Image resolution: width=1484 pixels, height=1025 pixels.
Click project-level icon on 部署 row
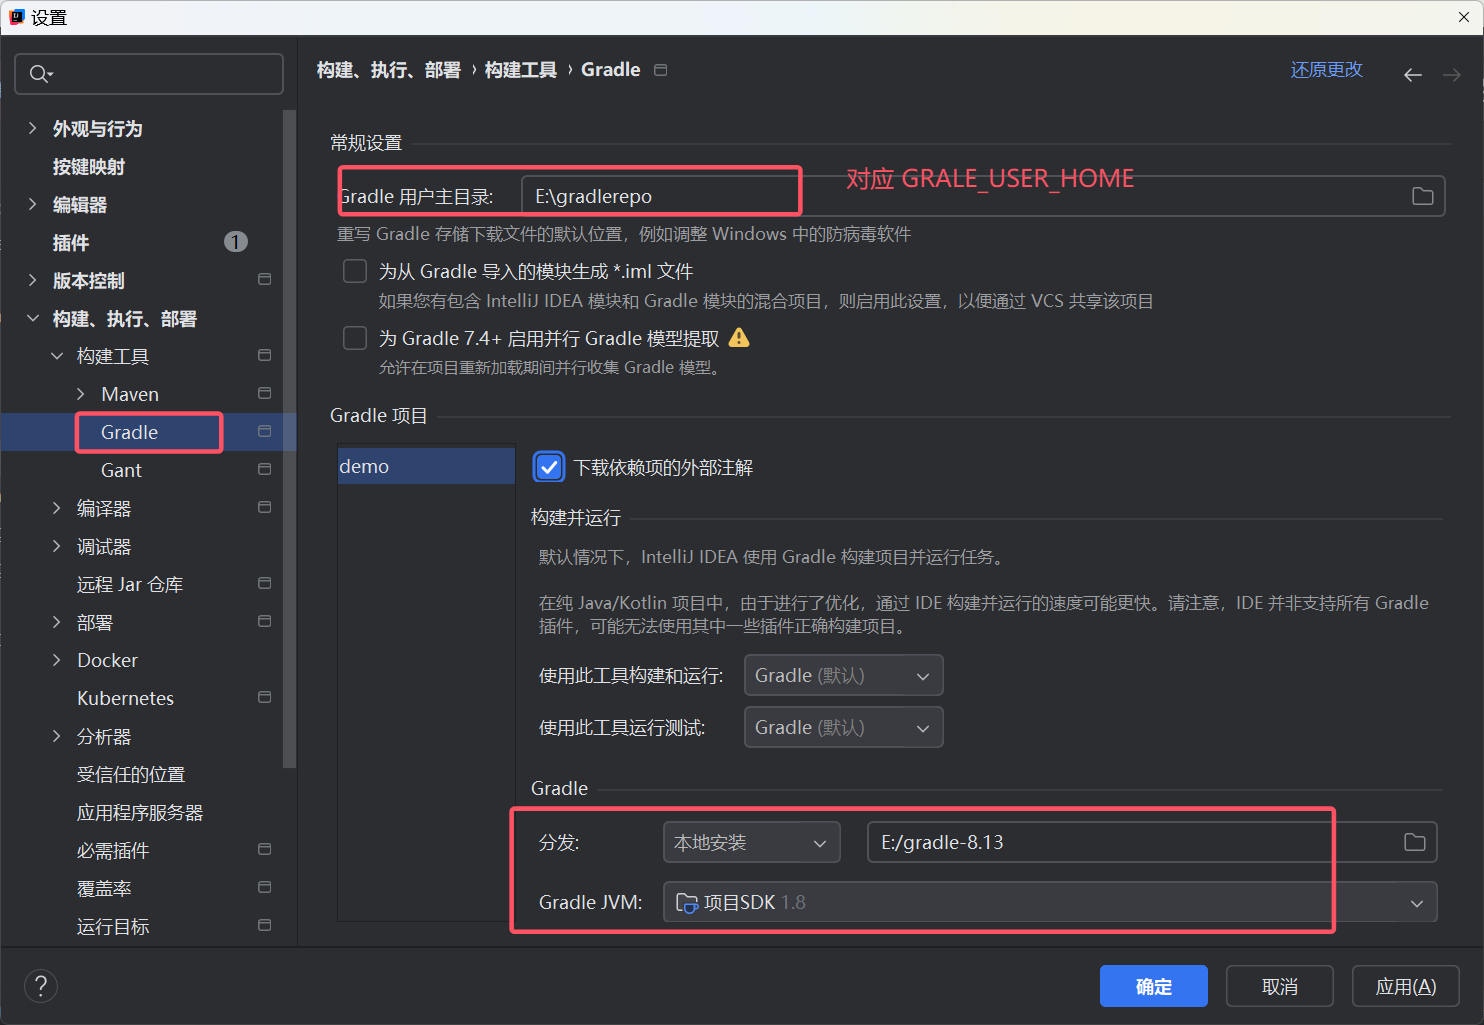point(264,621)
